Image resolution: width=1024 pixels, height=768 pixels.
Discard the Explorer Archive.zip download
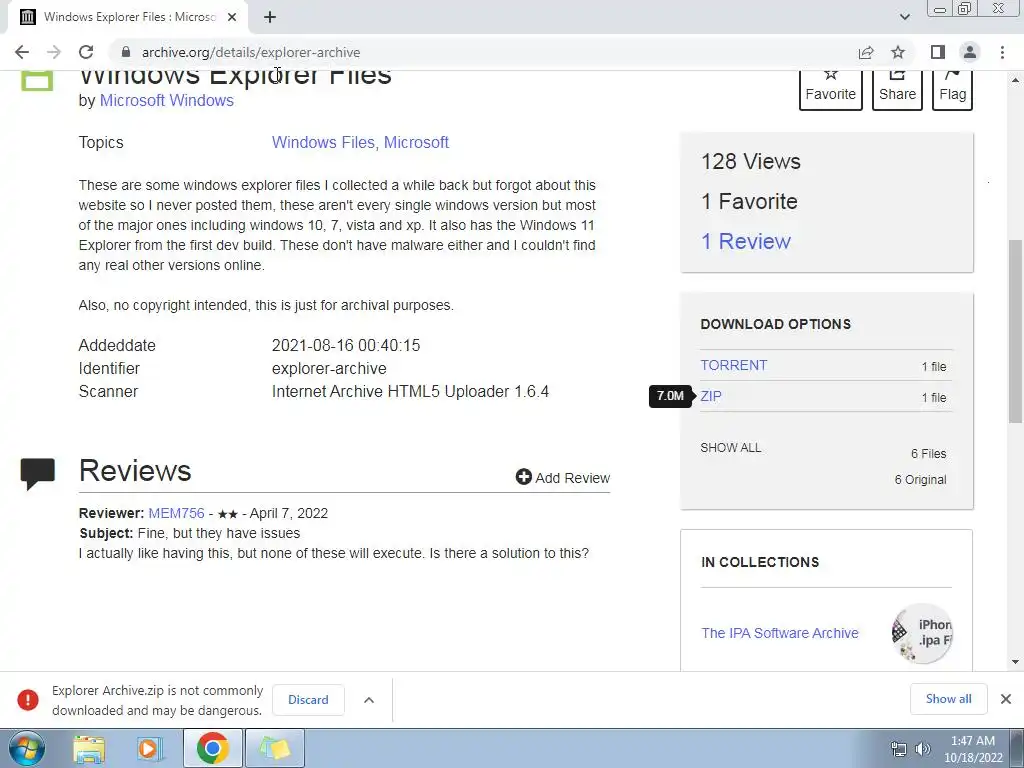(308, 699)
